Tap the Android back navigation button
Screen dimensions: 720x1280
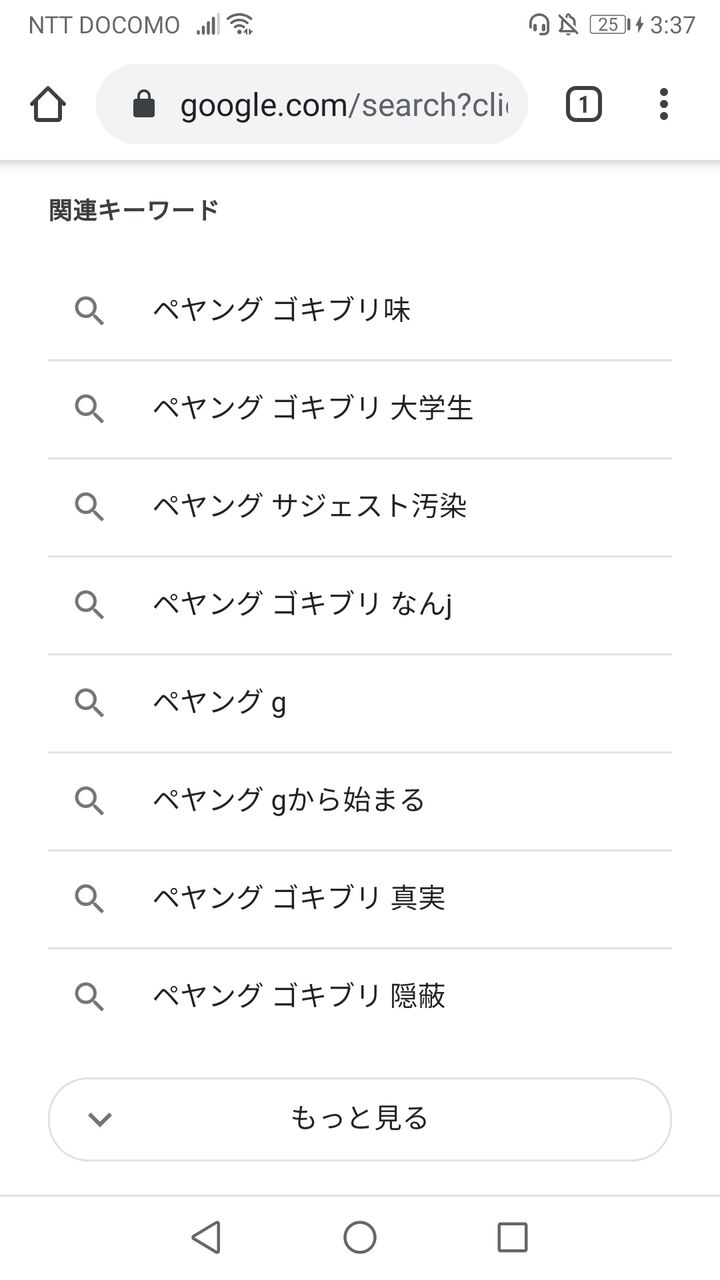(x=205, y=1237)
